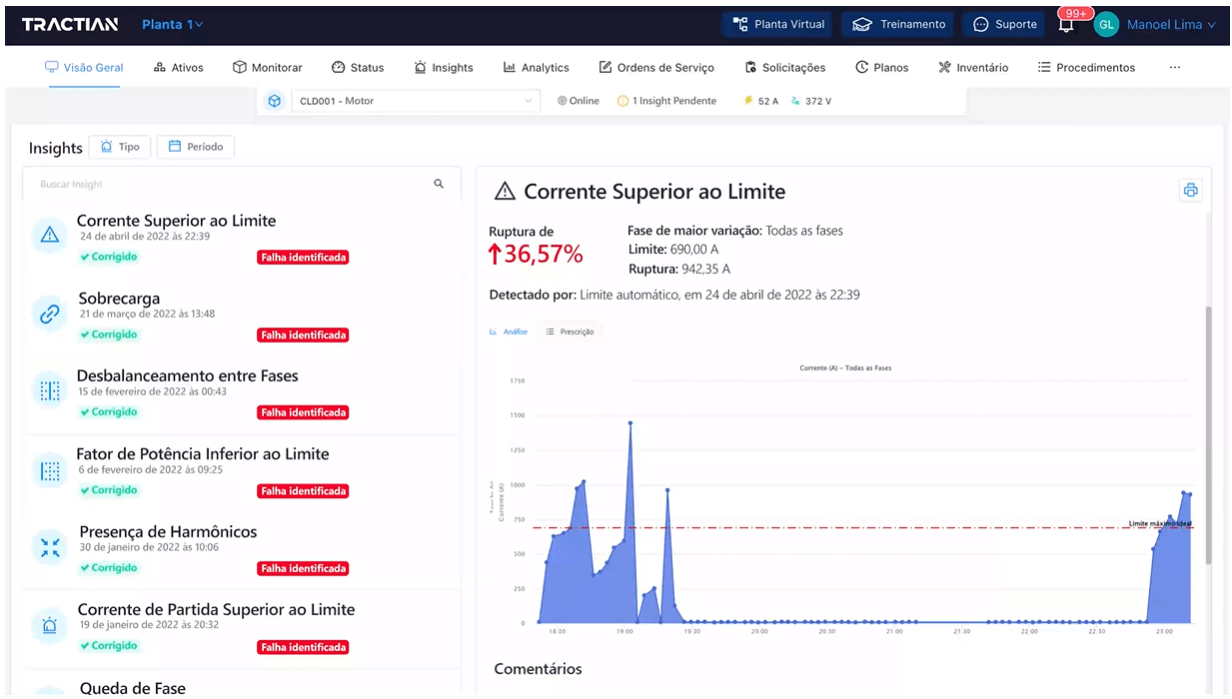
Task: Click the Corrente de Partida alarm icon
Action: click(x=50, y=626)
